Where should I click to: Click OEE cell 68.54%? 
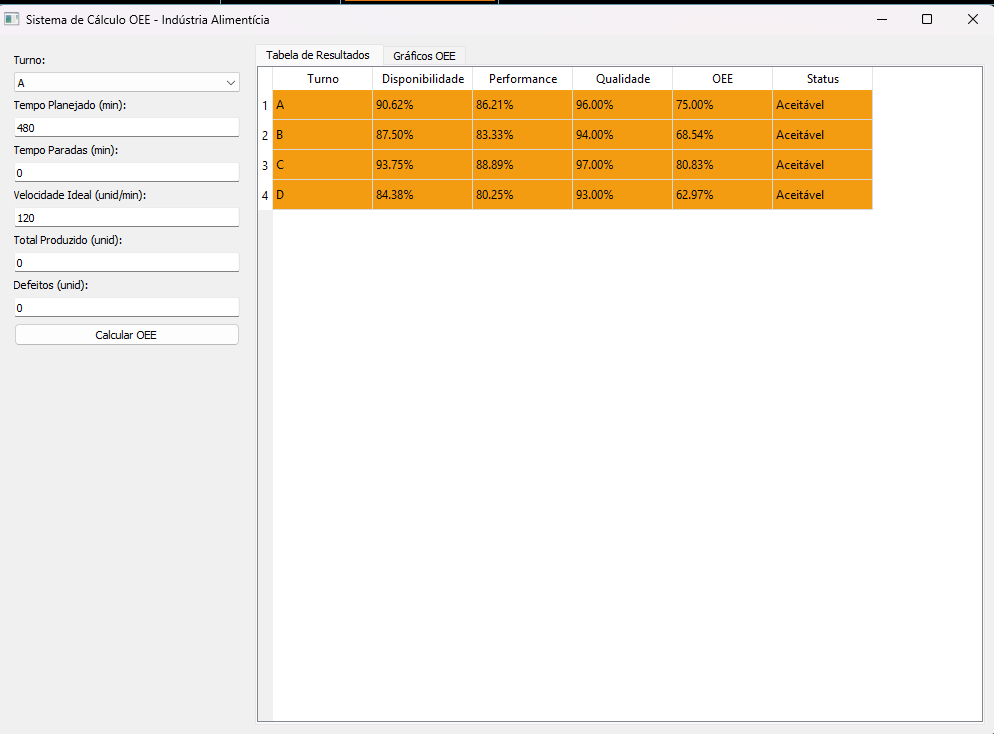pos(723,135)
